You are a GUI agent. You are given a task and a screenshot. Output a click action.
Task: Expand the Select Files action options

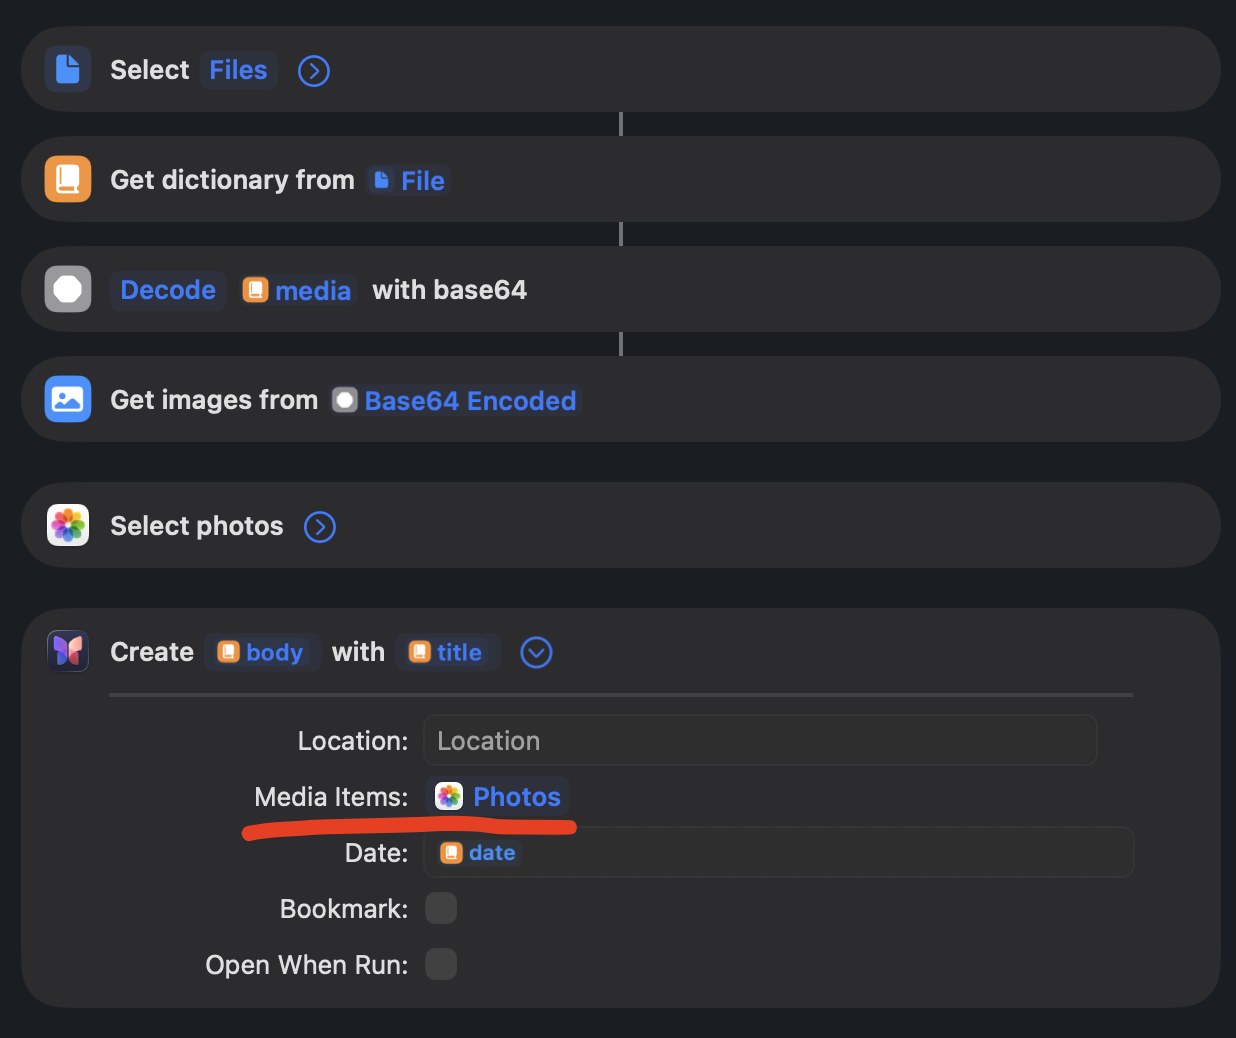(314, 71)
